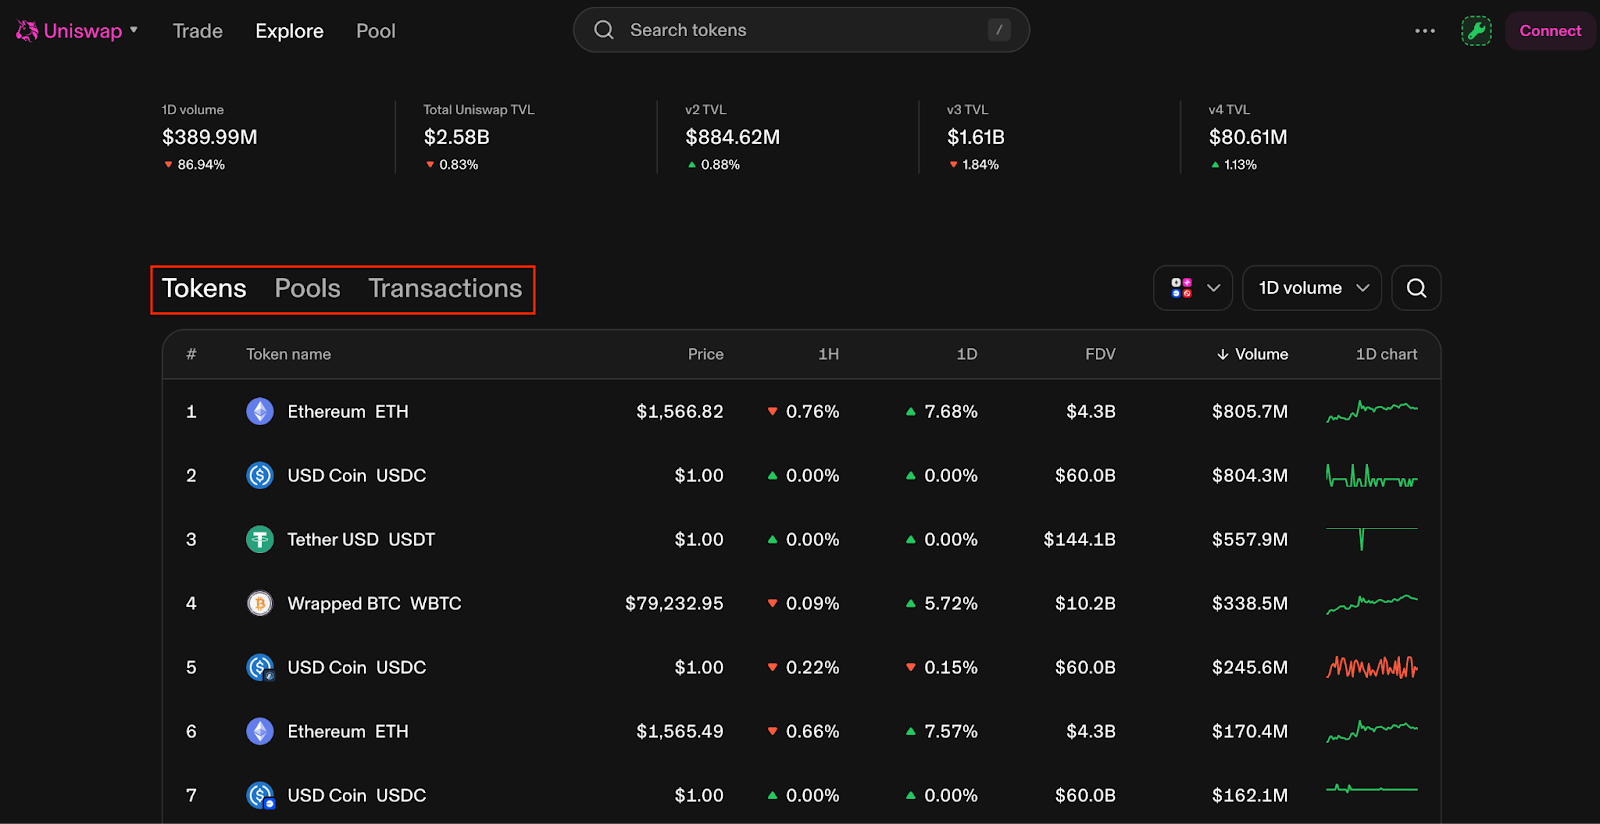Open the network filter dropdown
Image resolution: width=1600 pixels, height=824 pixels.
tap(1193, 288)
